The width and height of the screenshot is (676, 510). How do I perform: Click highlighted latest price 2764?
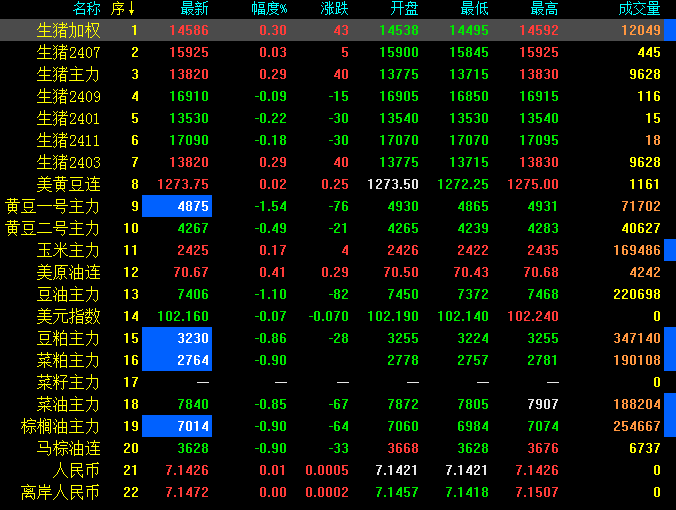tap(177, 360)
